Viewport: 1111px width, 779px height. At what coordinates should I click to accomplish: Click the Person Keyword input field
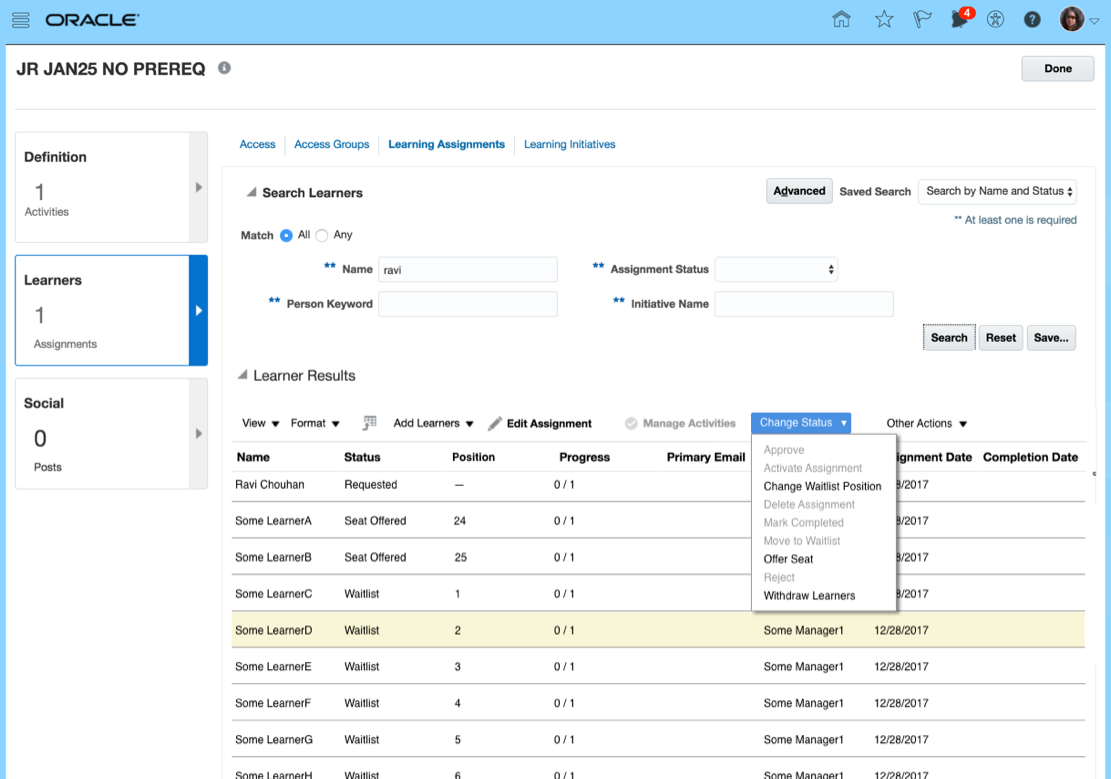pos(467,304)
